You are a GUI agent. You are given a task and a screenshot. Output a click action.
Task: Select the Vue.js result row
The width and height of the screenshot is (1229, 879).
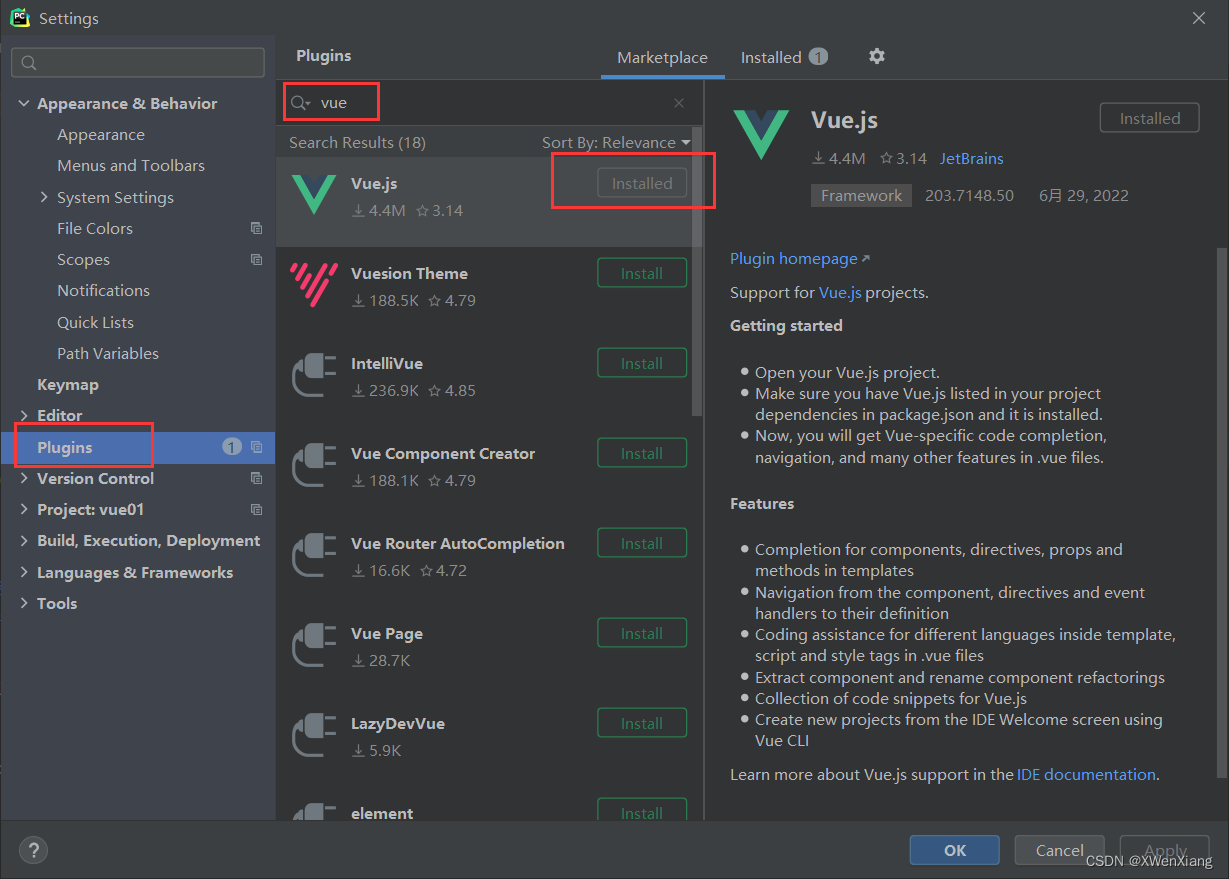pos(485,201)
